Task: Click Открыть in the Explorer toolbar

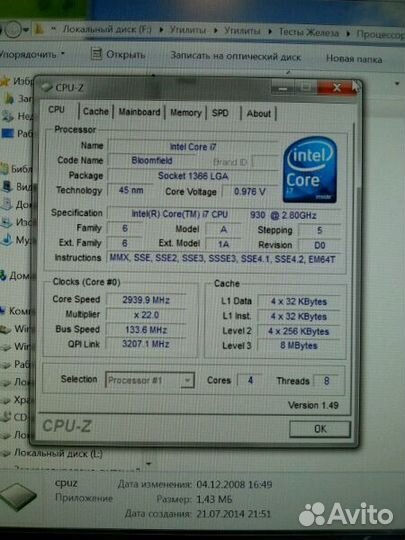Action: (118, 54)
